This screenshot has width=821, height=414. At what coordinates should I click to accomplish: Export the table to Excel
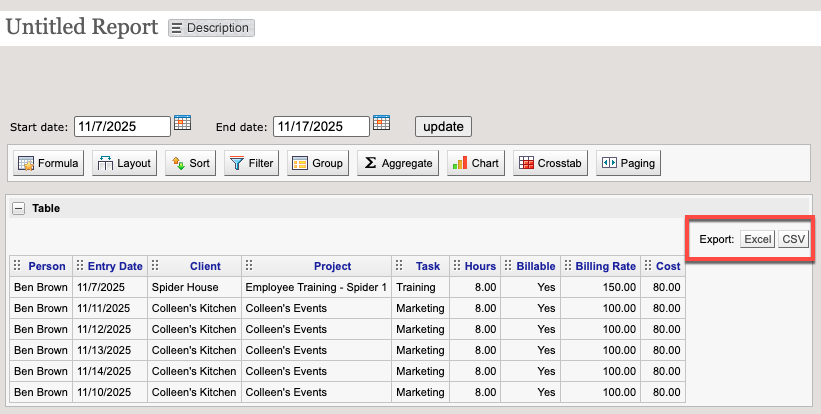pyautogui.click(x=757, y=239)
